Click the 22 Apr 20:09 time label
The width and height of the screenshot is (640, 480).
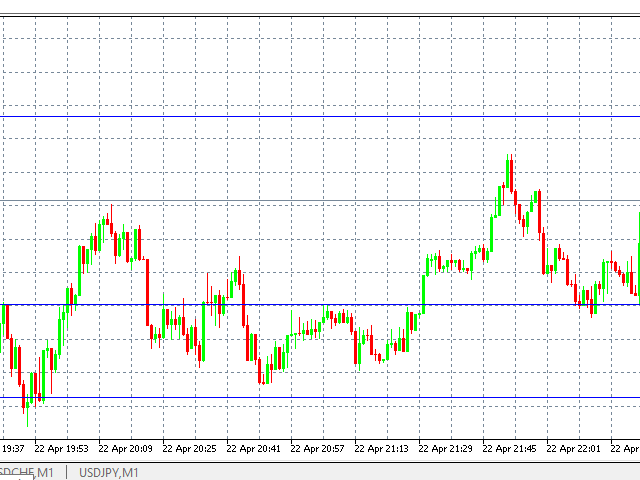click(125, 449)
